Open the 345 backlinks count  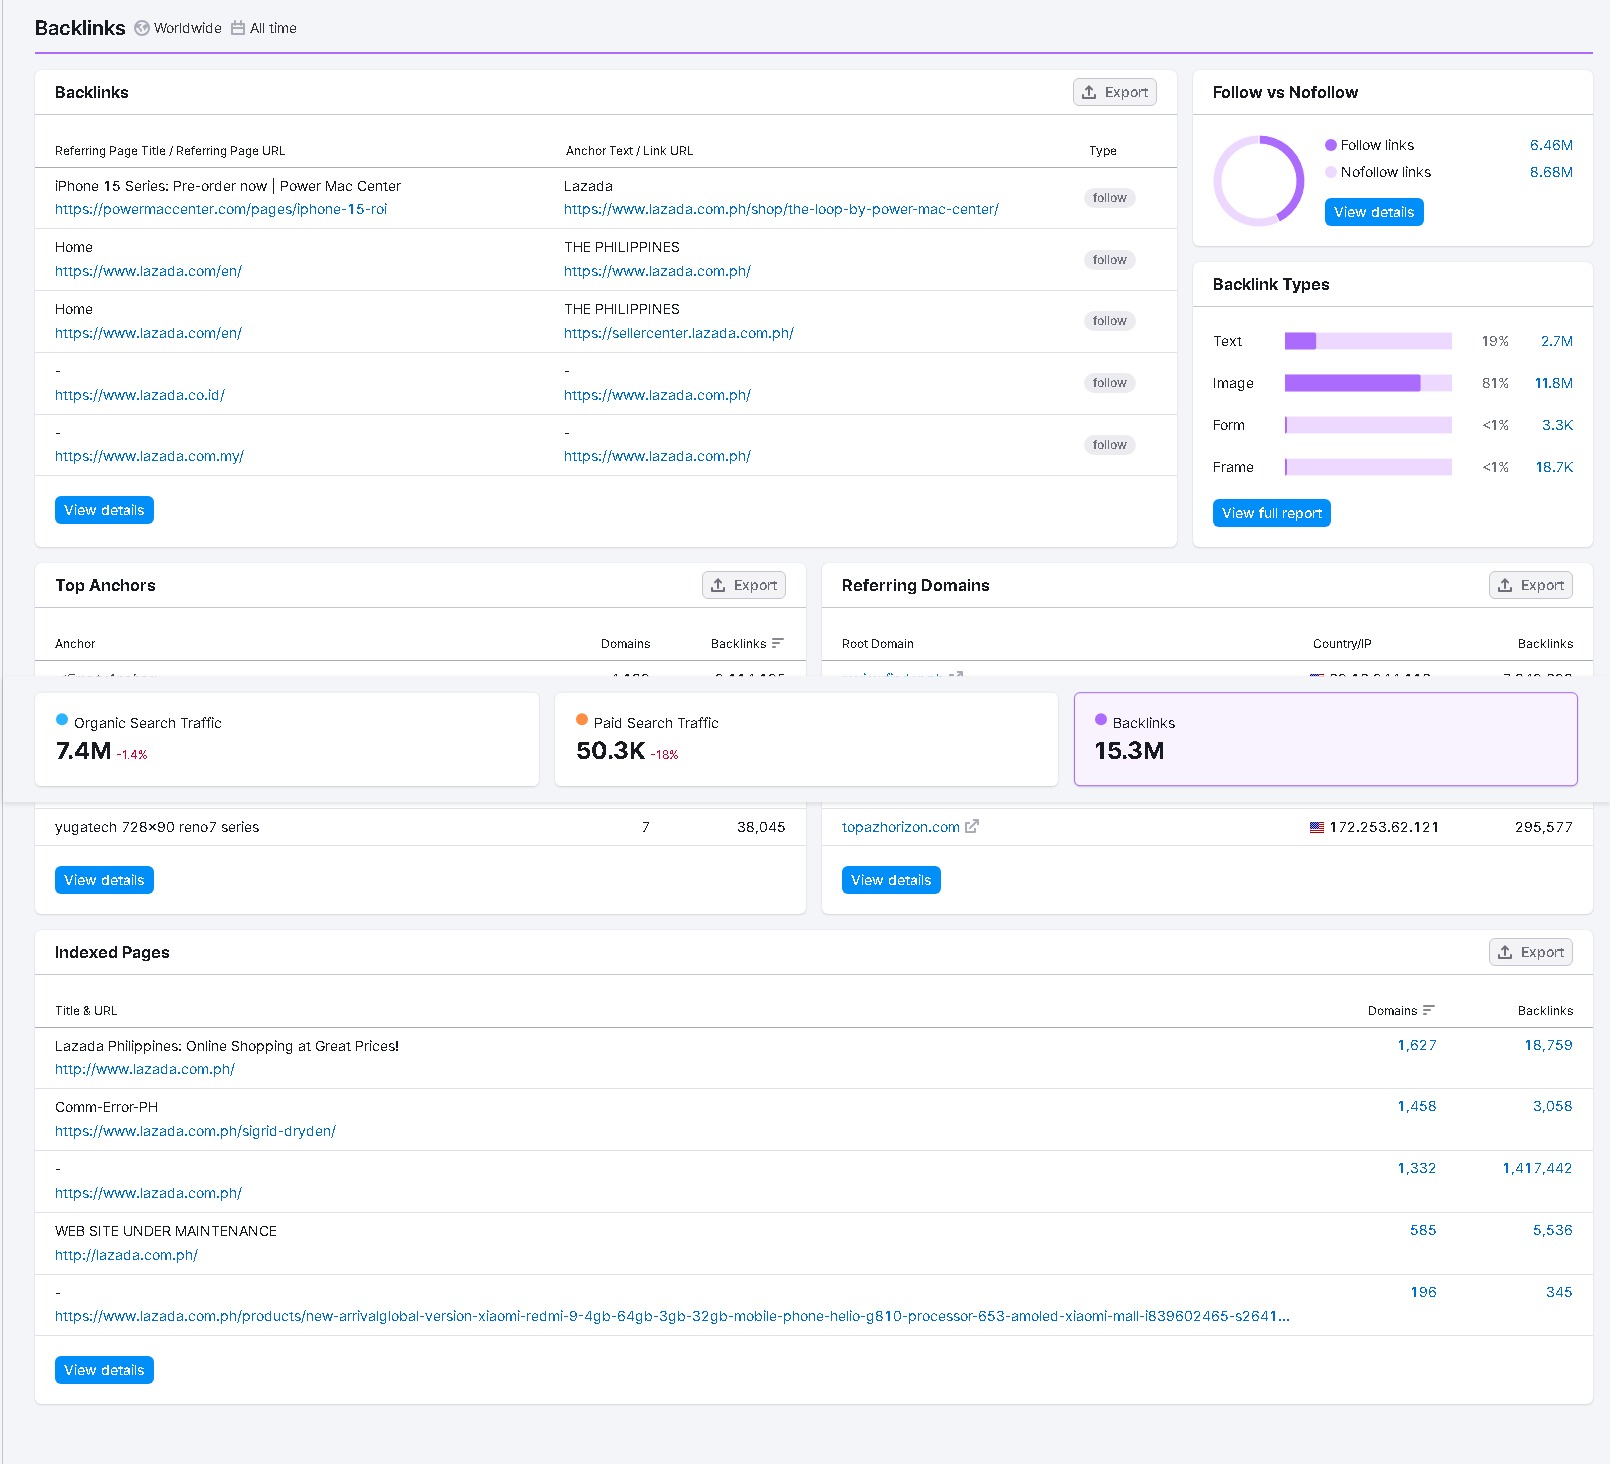(1559, 1292)
